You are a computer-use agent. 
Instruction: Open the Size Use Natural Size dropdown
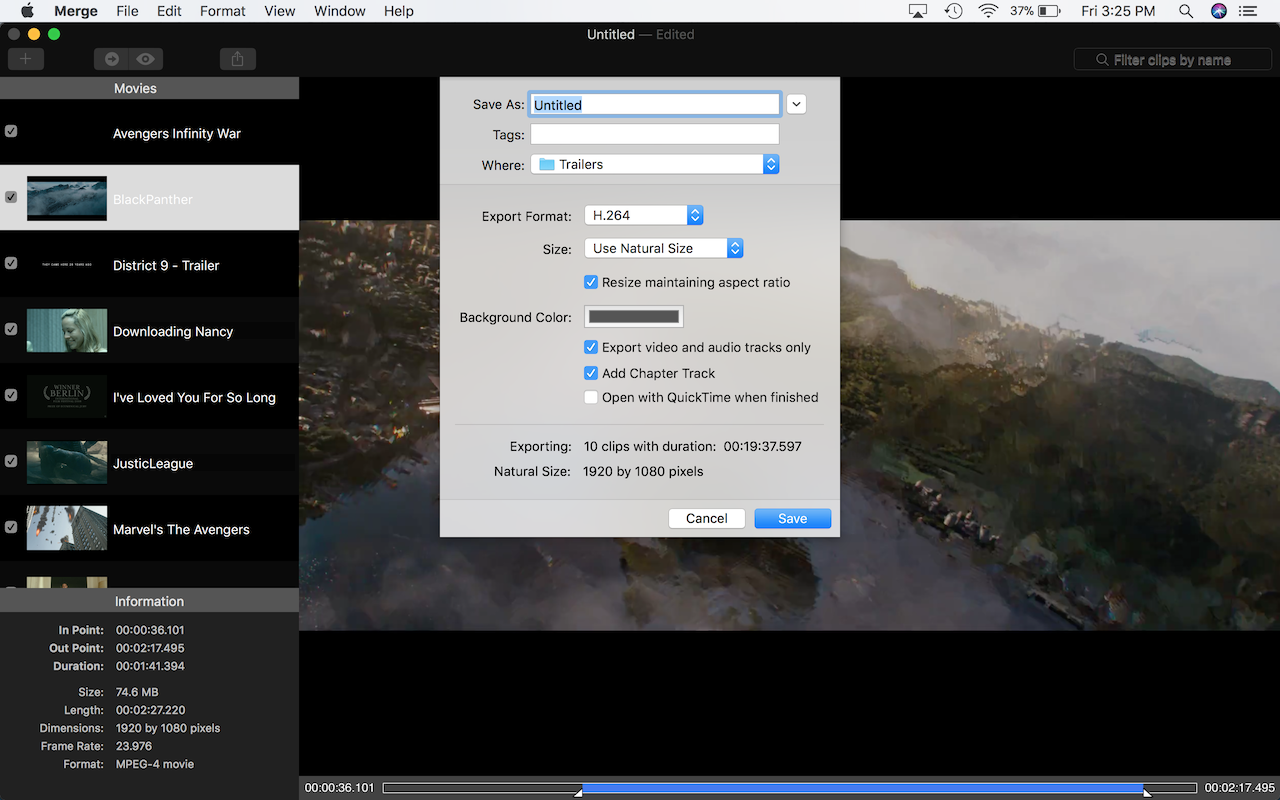[x=664, y=248]
